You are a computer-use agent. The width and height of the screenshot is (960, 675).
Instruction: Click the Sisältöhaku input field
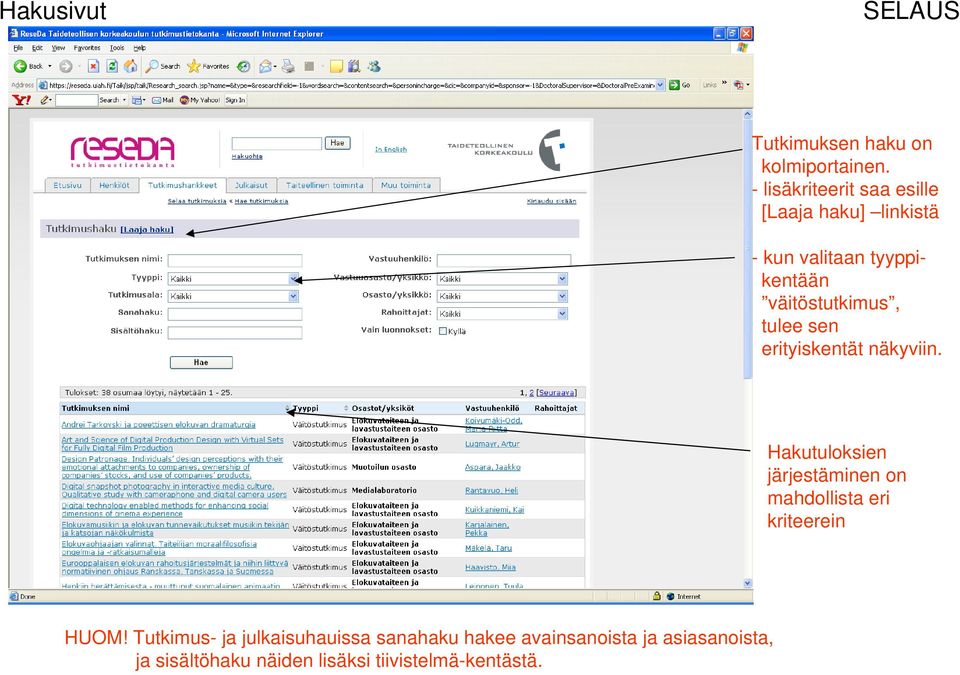coord(234,333)
